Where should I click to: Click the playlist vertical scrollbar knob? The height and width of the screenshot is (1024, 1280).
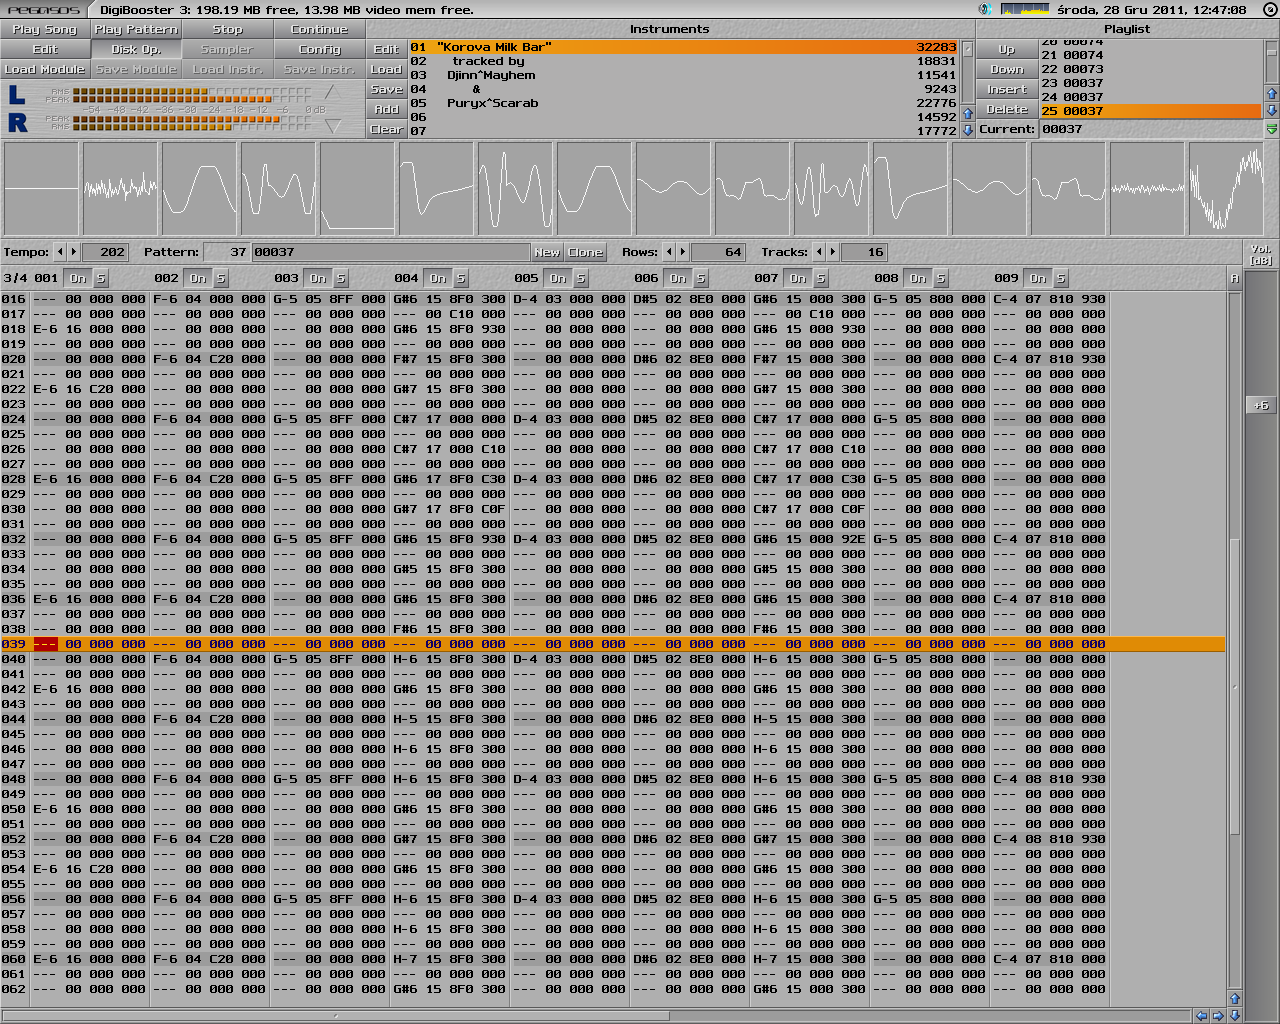click(x=1272, y=52)
